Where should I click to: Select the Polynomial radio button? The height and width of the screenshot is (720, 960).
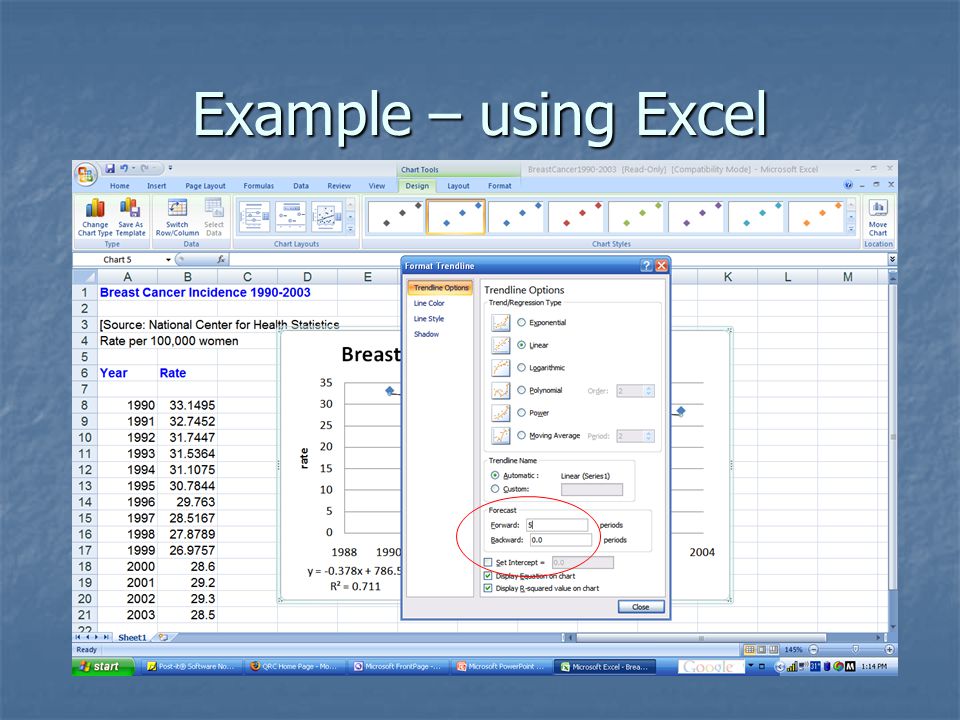(522, 390)
